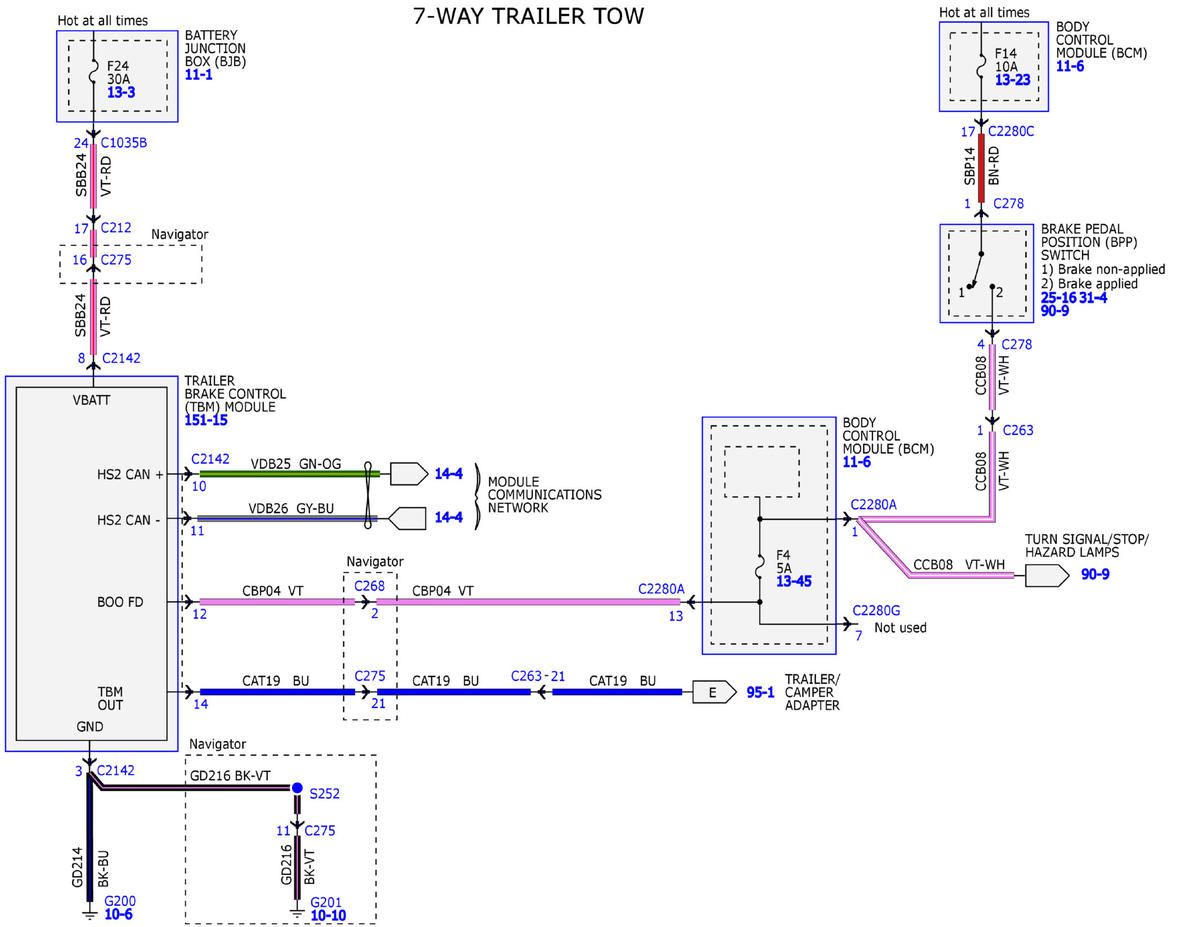Image resolution: width=1200 pixels, height=927 pixels.
Task: Open the 95-1 trailer adapter reference
Action: (760, 692)
